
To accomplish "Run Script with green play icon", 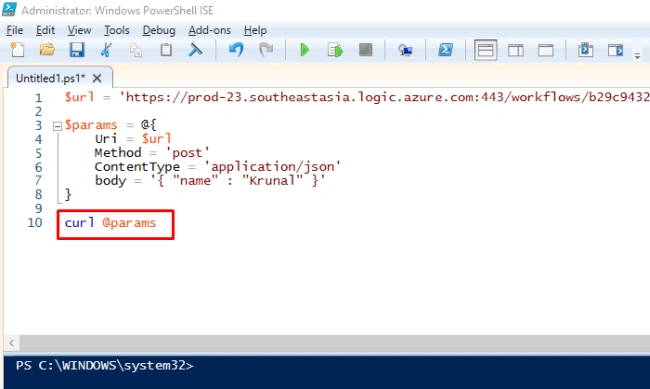I will pyautogui.click(x=305, y=50).
